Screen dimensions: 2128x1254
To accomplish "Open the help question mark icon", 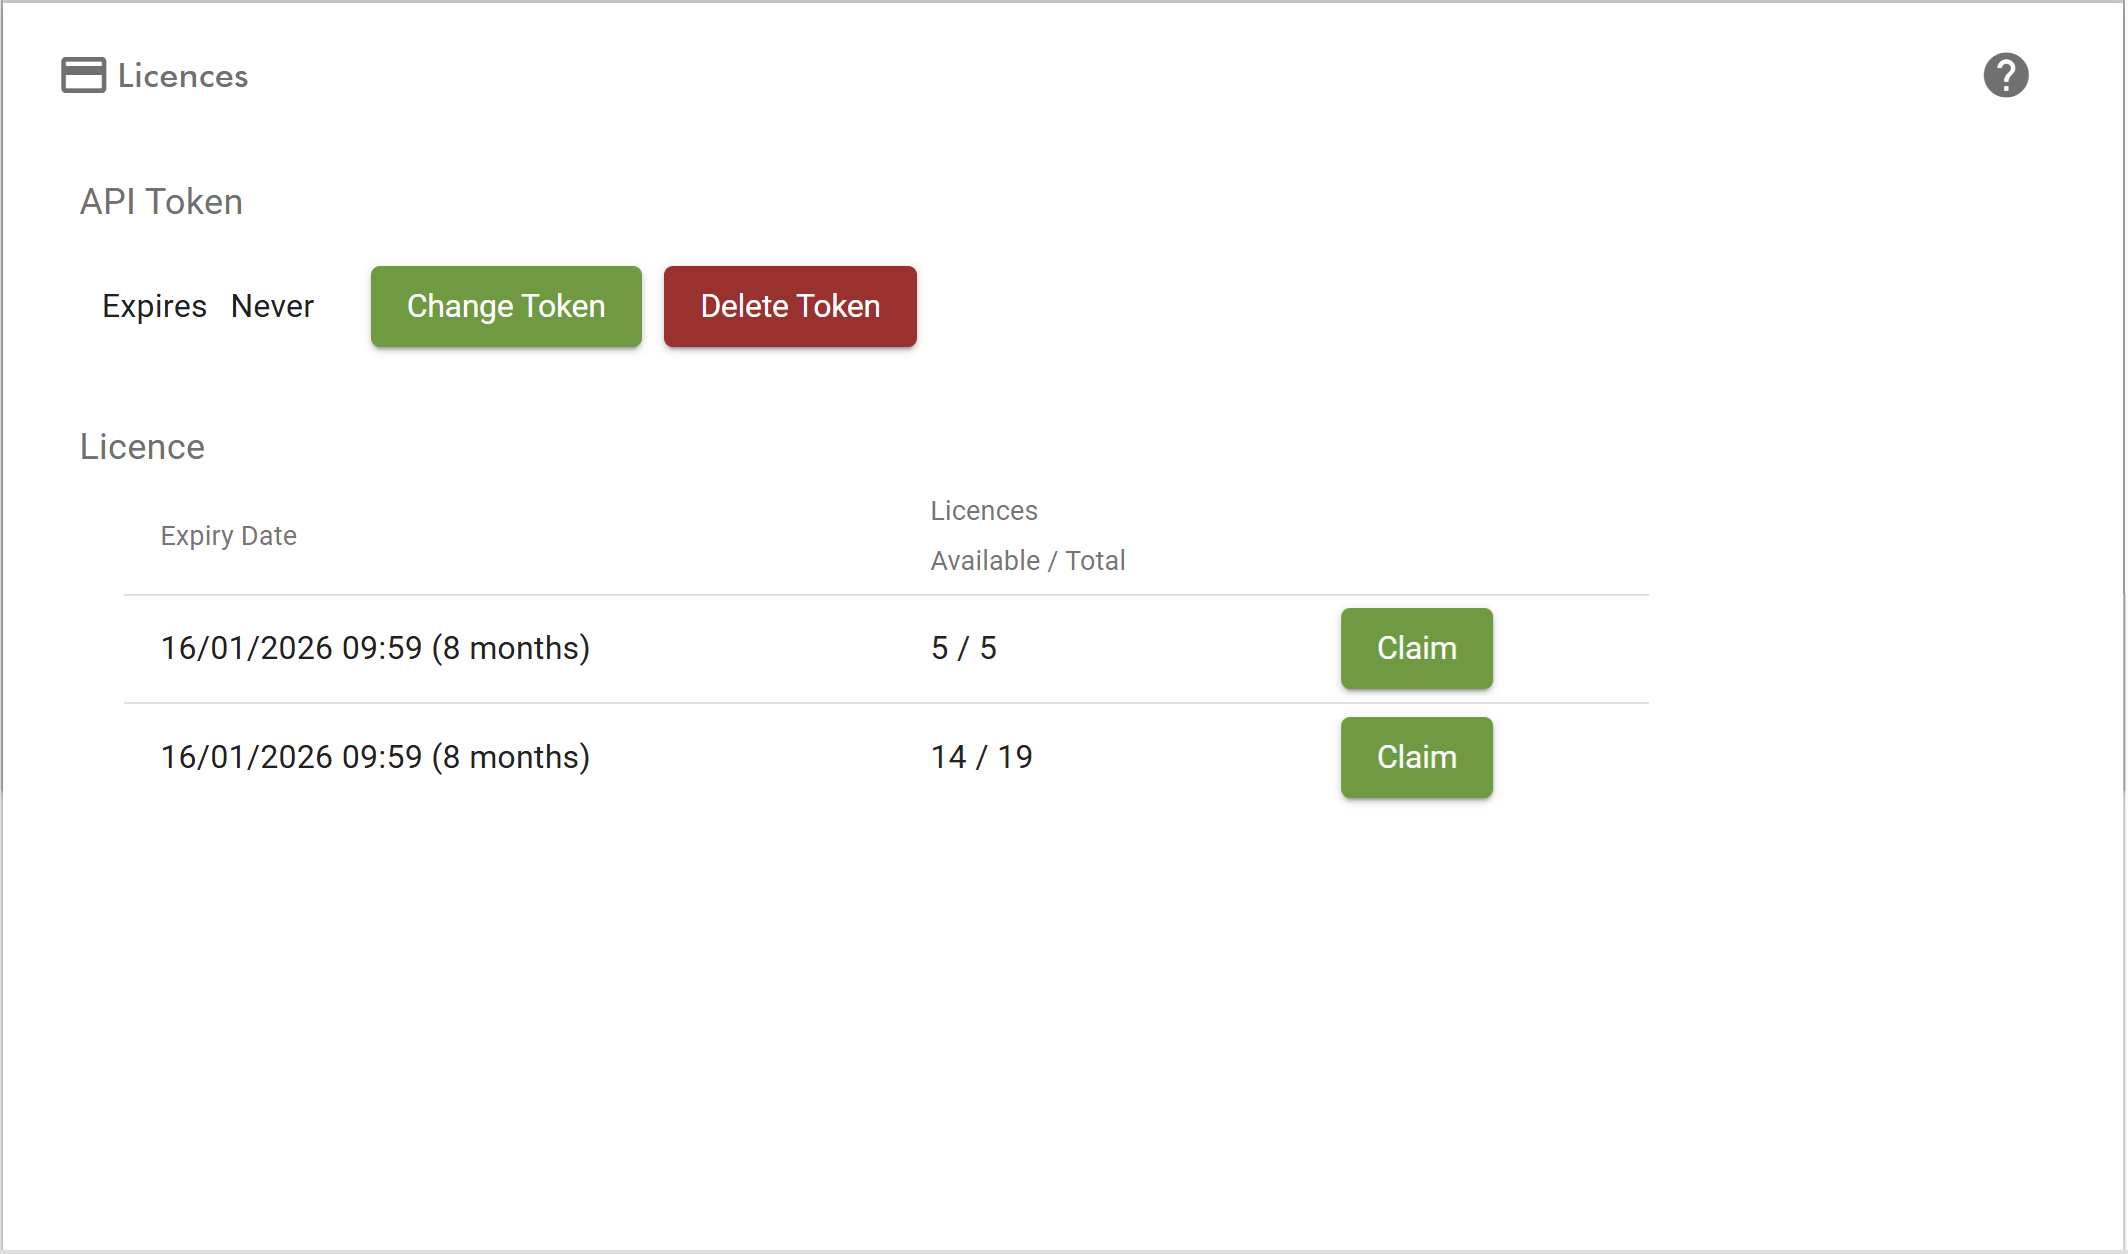I will click(2005, 75).
